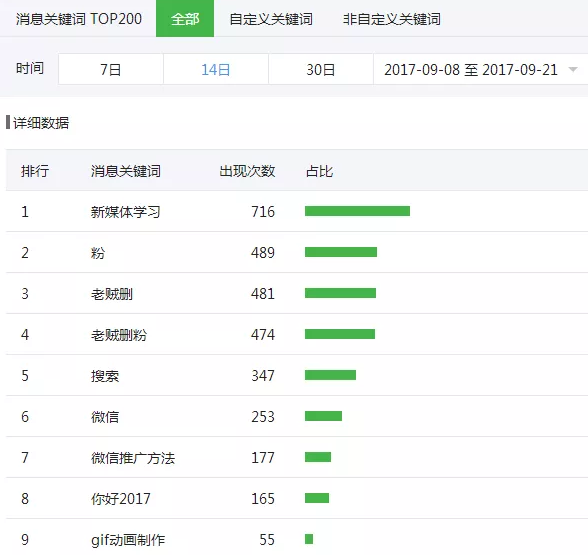Select keyword 粉 in row 2

(x=98, y=253)
